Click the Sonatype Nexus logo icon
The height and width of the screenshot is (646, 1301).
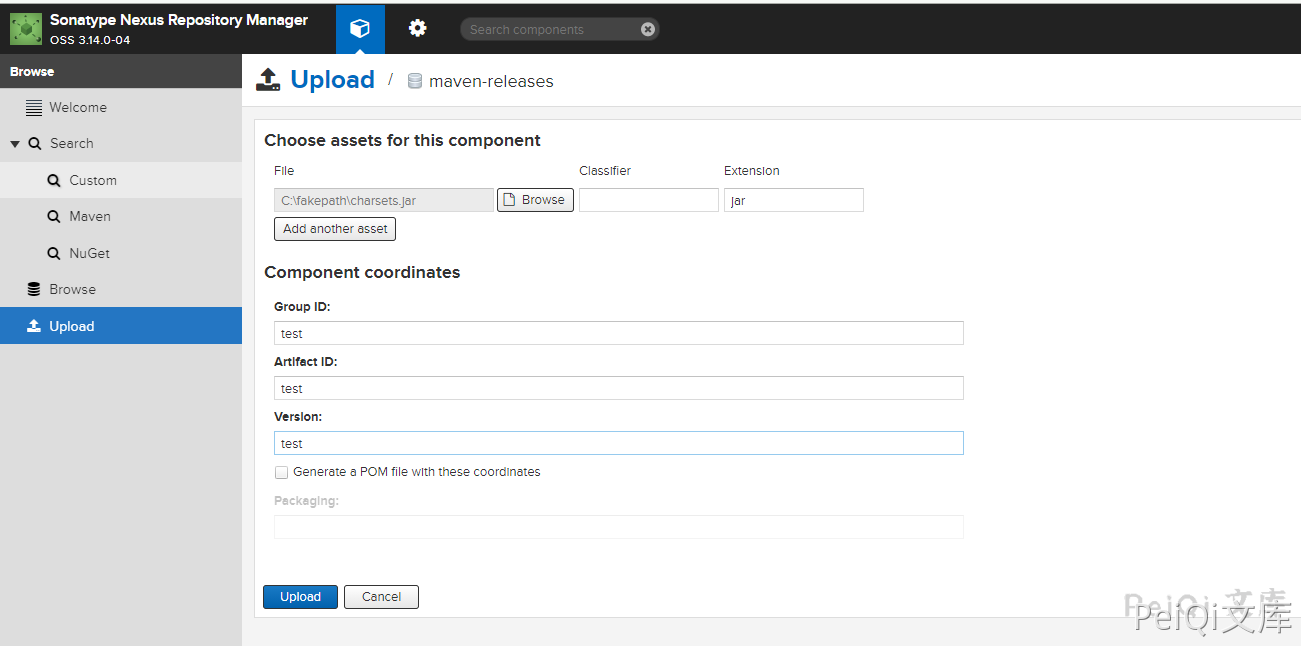click(26, 29)
